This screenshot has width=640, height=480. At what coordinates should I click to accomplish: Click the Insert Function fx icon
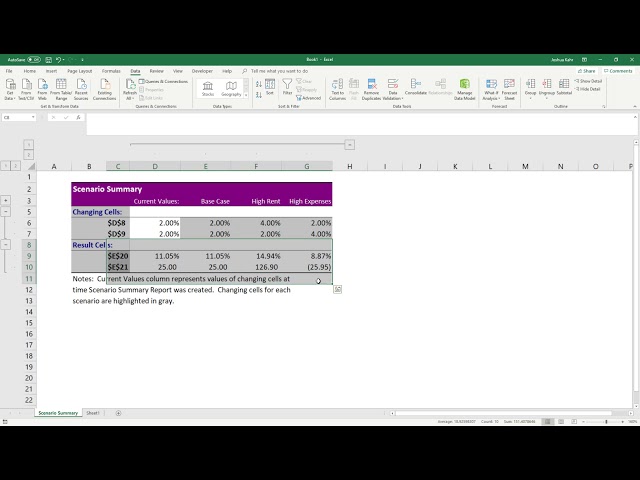pyautogui.click(x=79, y=118)
